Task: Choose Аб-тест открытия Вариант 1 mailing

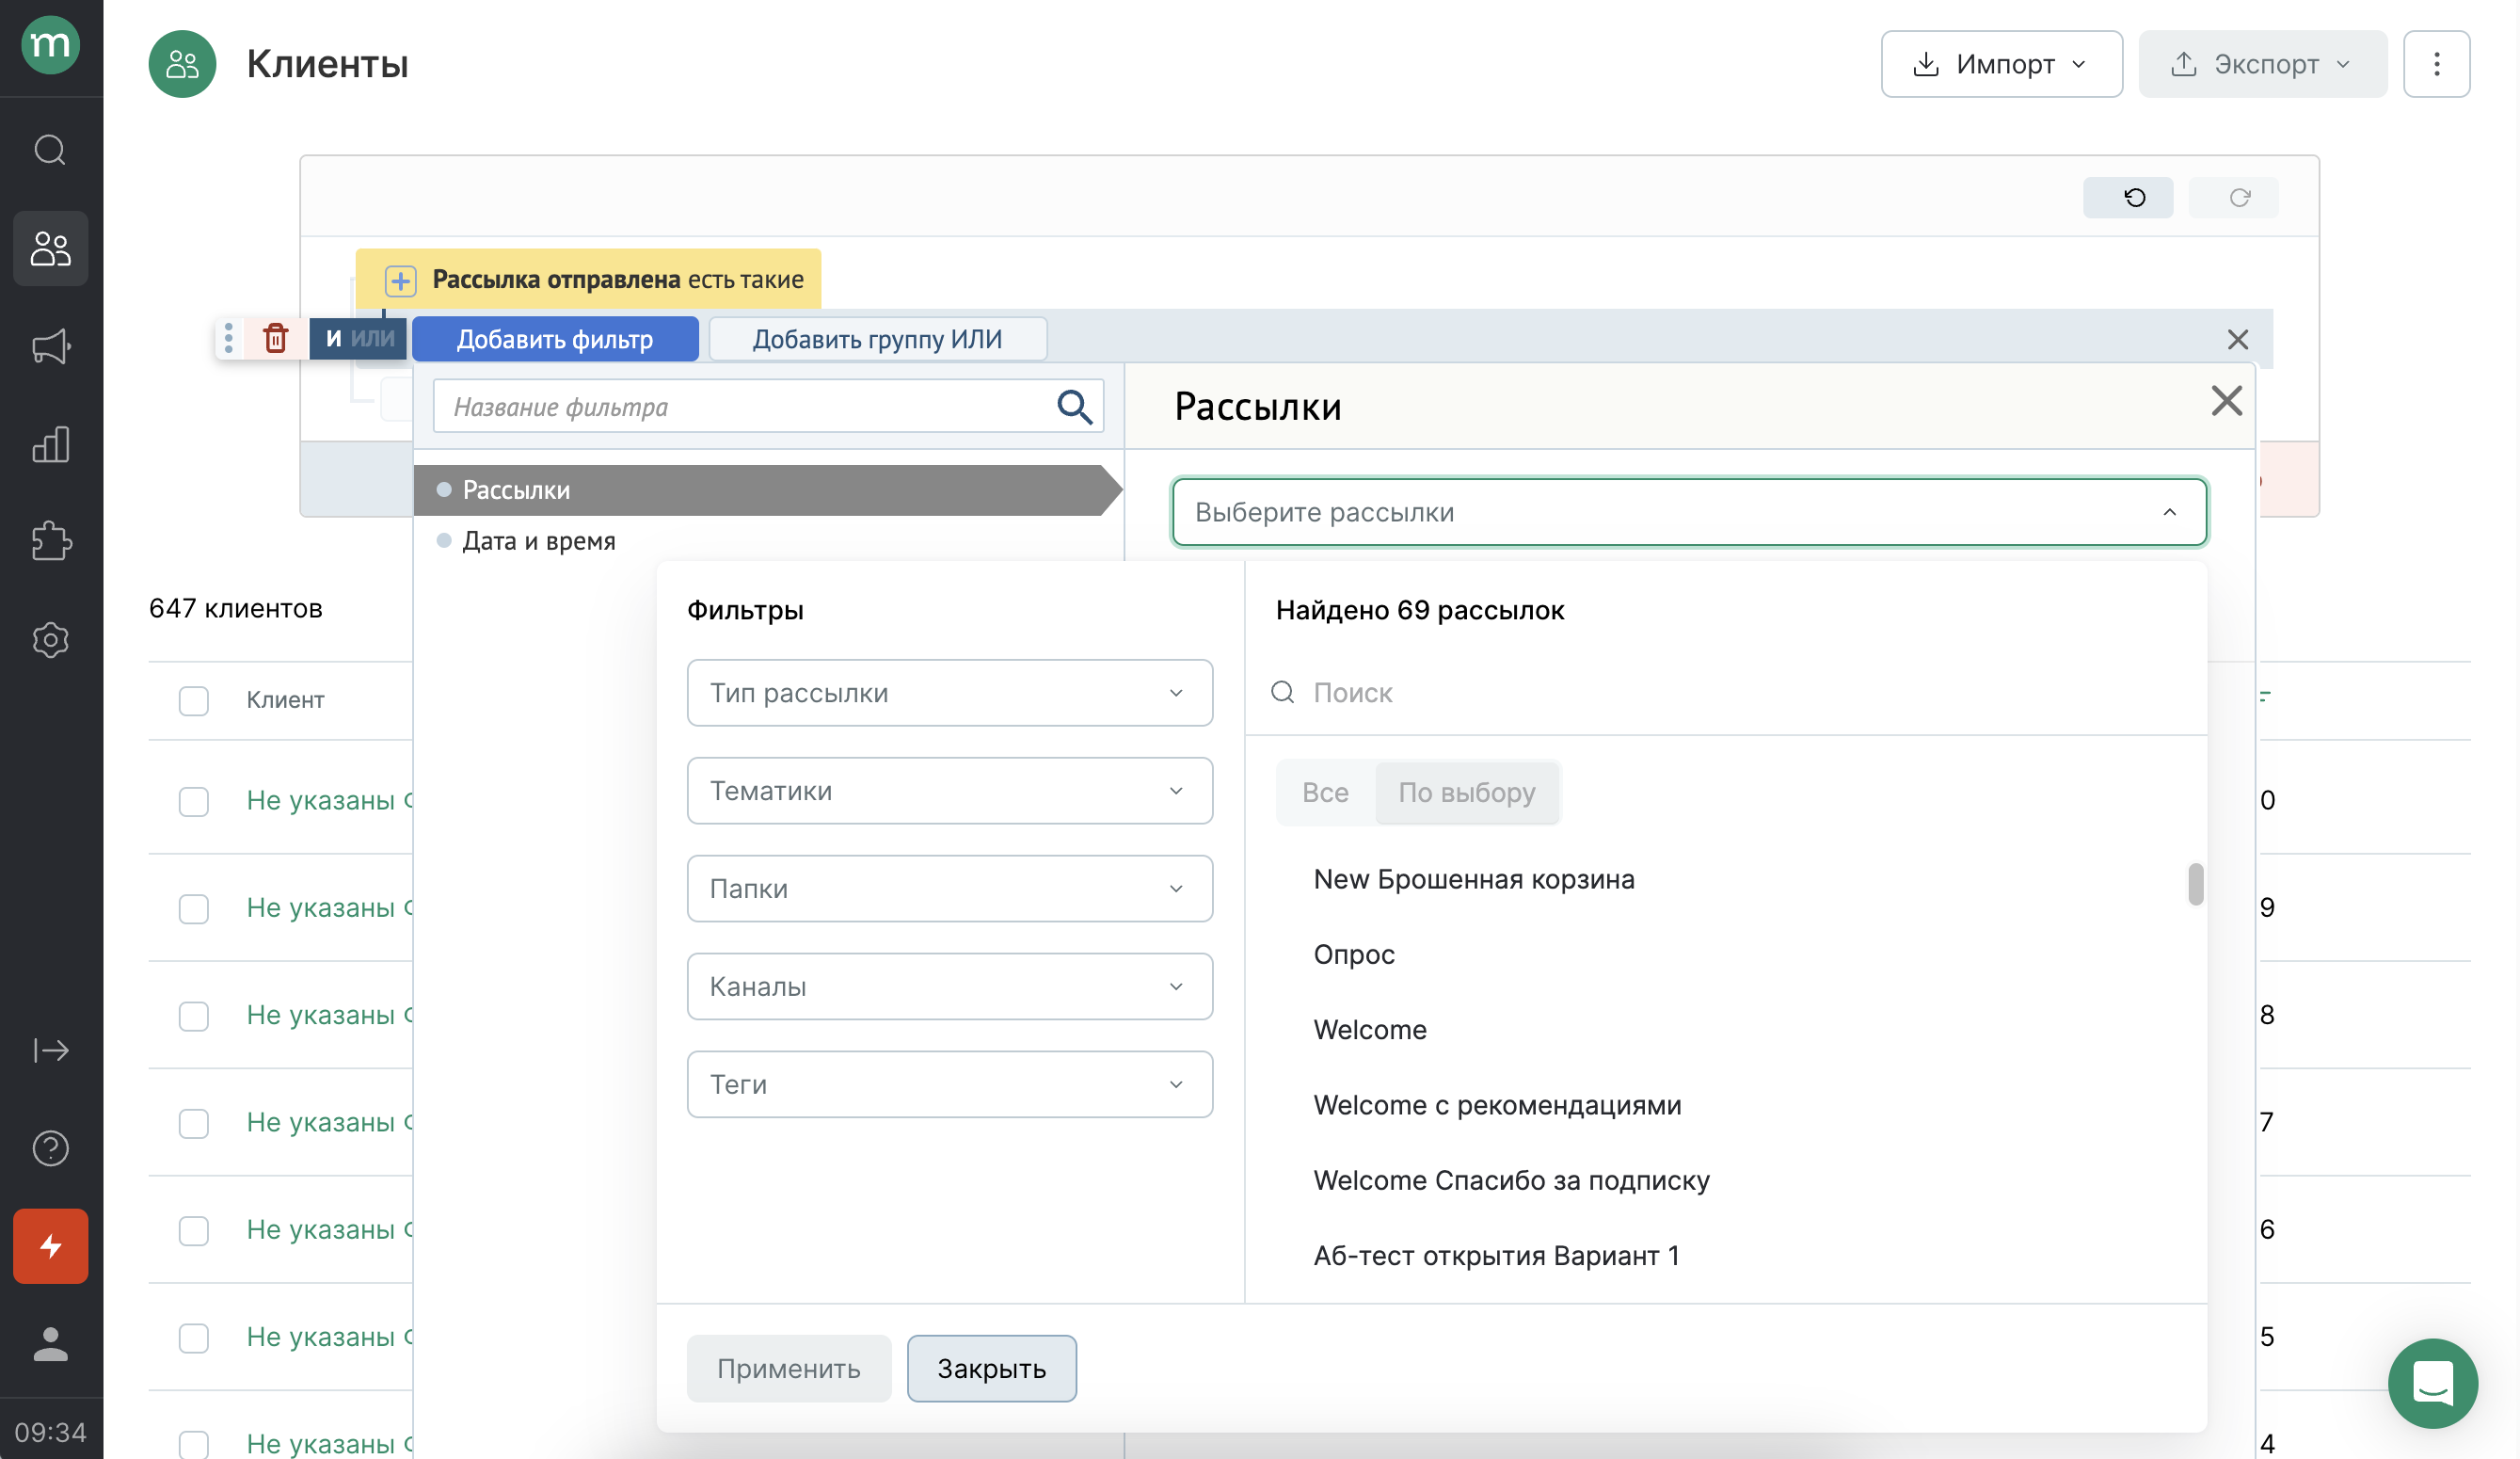Action: tap(1496, 1255)
